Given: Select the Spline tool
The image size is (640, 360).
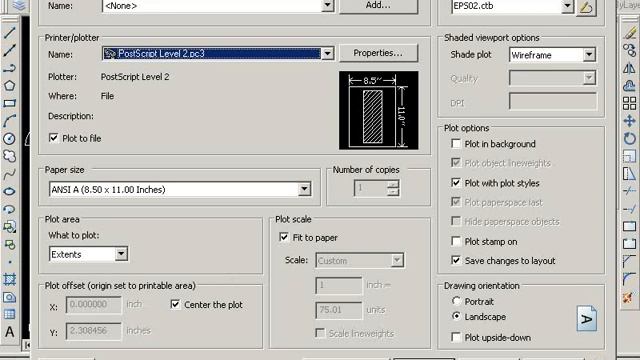Looking at the screenshot, I should (x=9, y=174).
